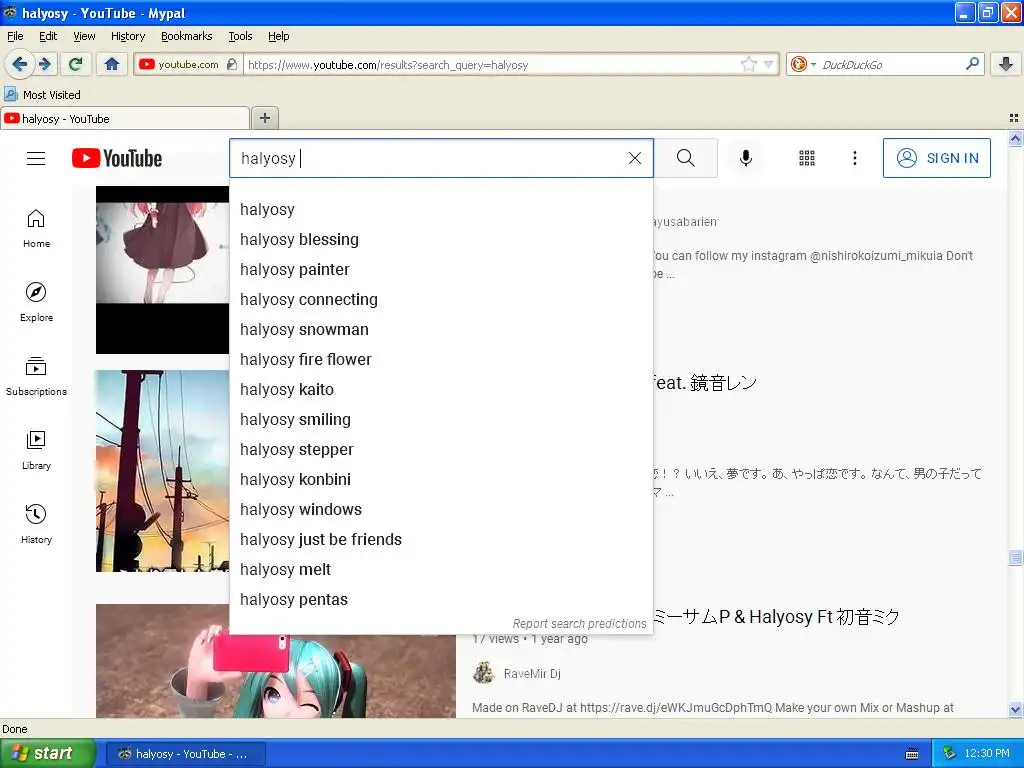This screenshot has height=768, width=1024.
Task: Open the Downloads arrow button
Action: point(1006,64)
